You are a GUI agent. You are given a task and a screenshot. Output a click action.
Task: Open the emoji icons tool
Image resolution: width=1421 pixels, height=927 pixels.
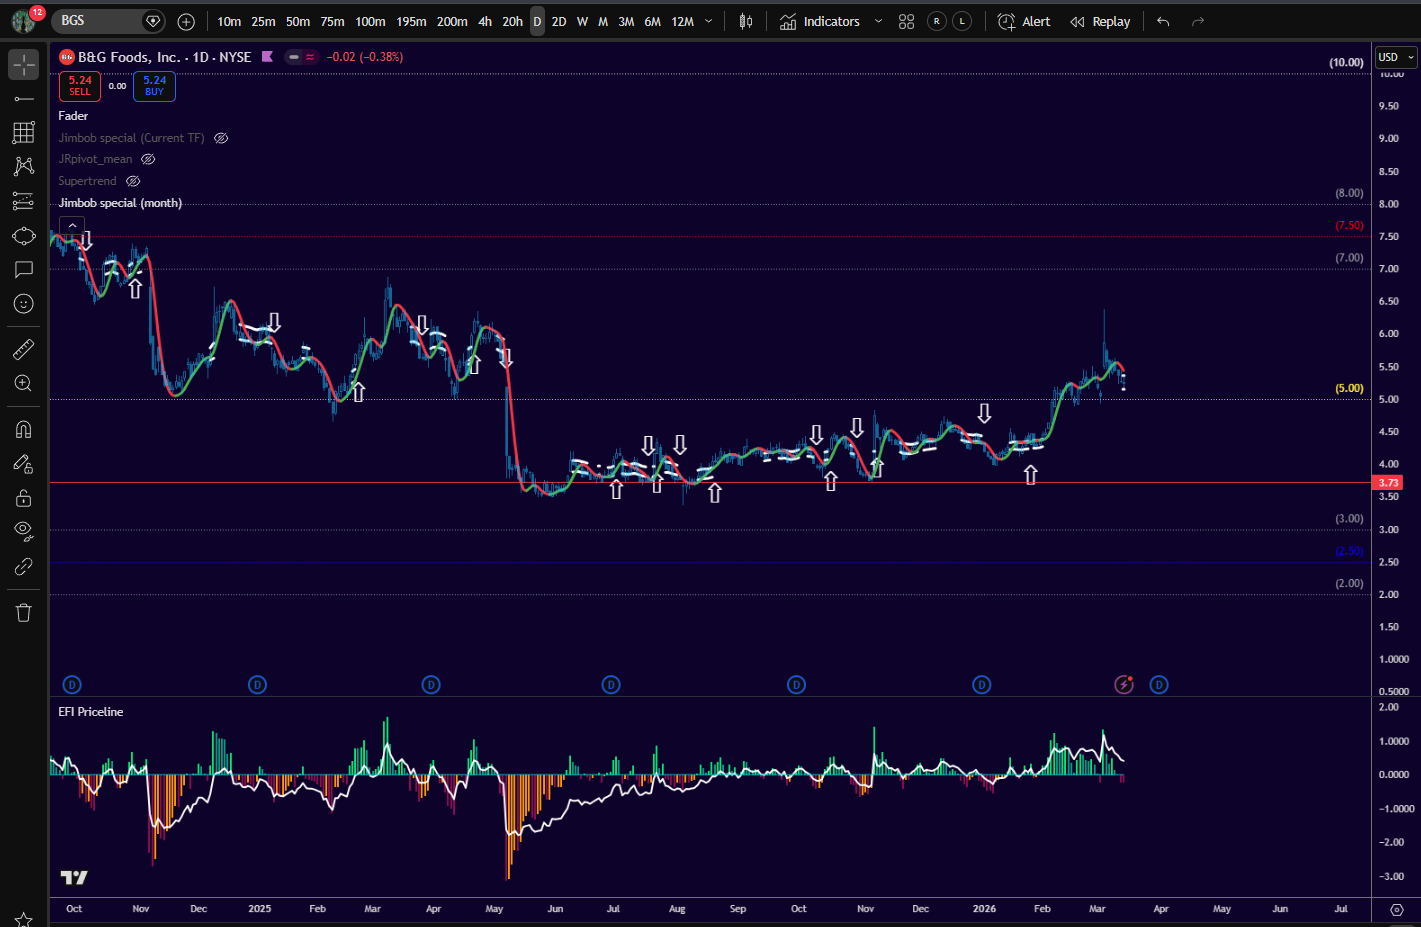tap(23, 304)
